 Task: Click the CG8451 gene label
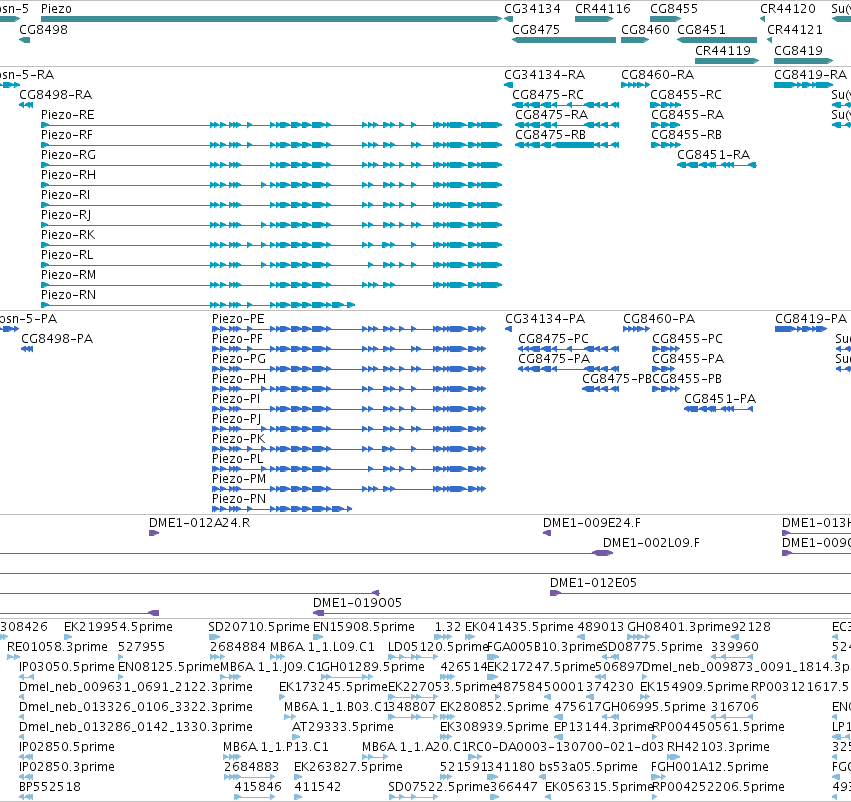point(701,29)
